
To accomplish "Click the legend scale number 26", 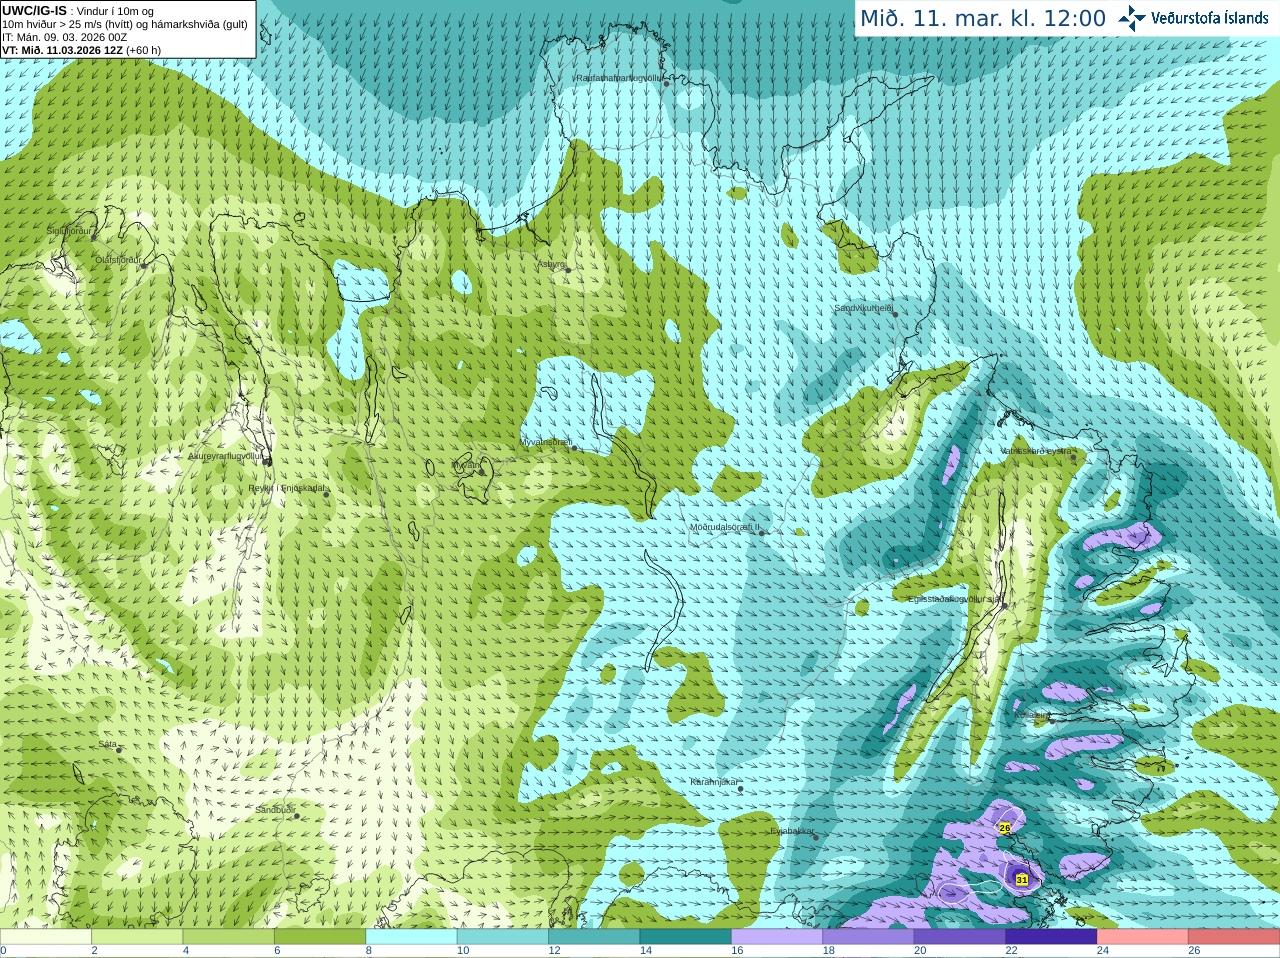I will click(1194, 951).
